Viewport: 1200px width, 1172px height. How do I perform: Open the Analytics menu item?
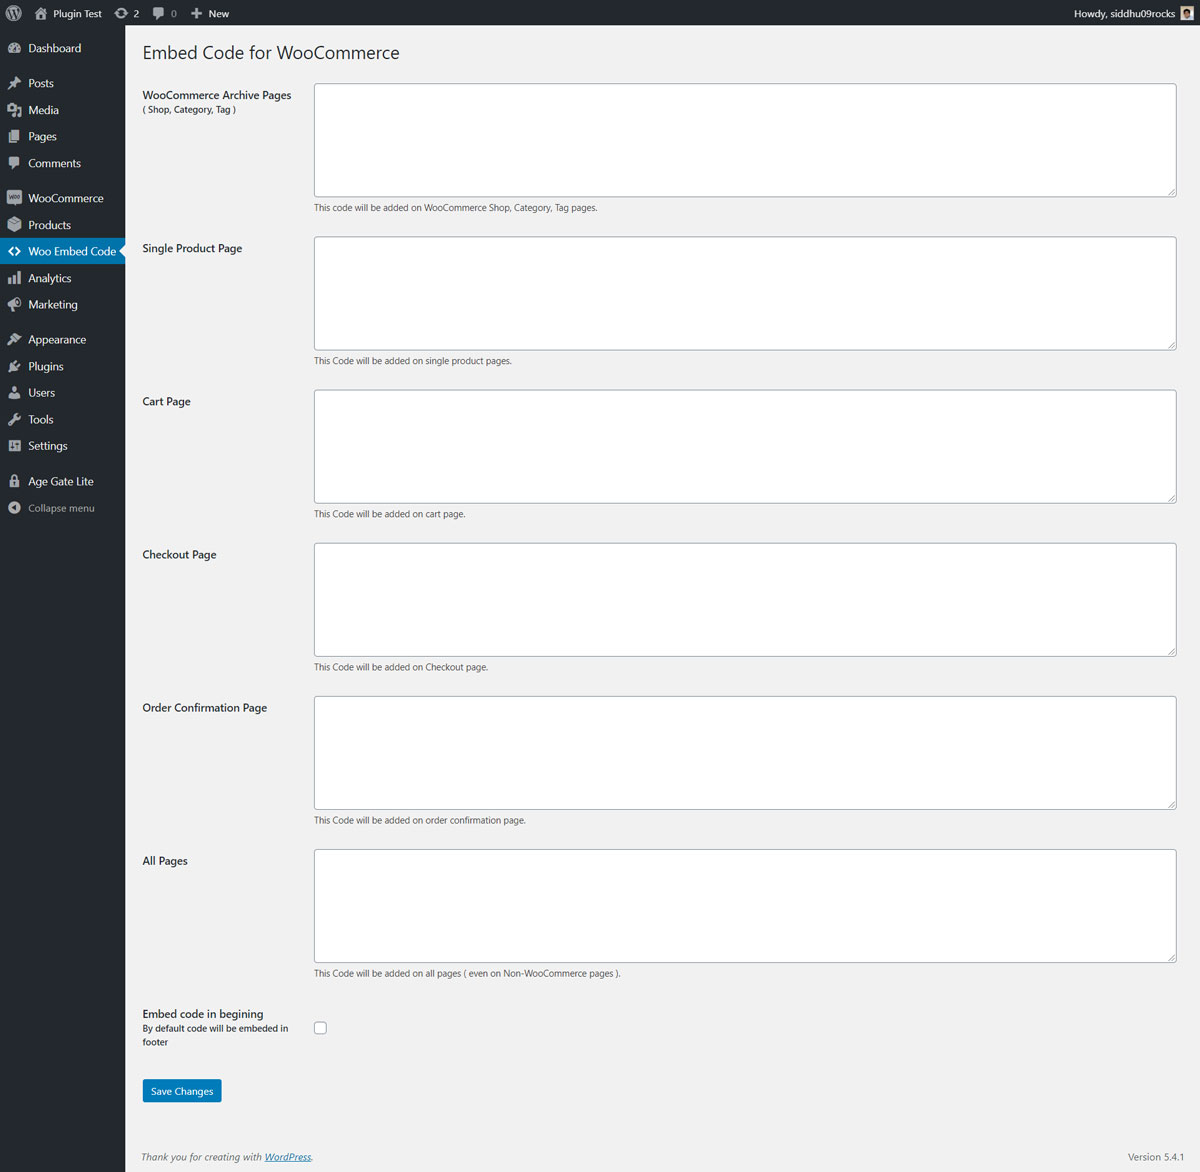coord(62,278)
